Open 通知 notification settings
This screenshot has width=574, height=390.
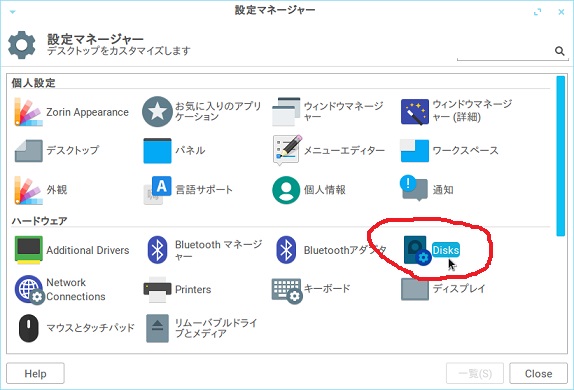(x=427, y=189)
